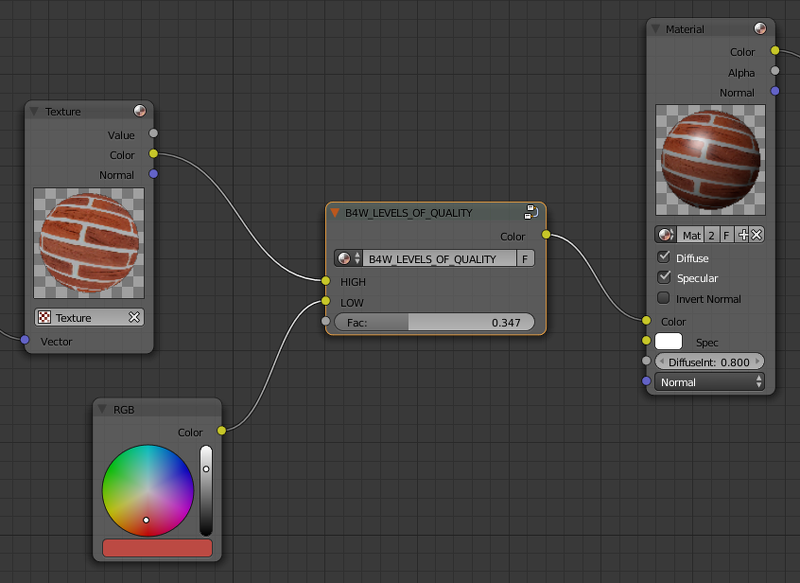Add new material with plus icon

(x=743, y=235)
